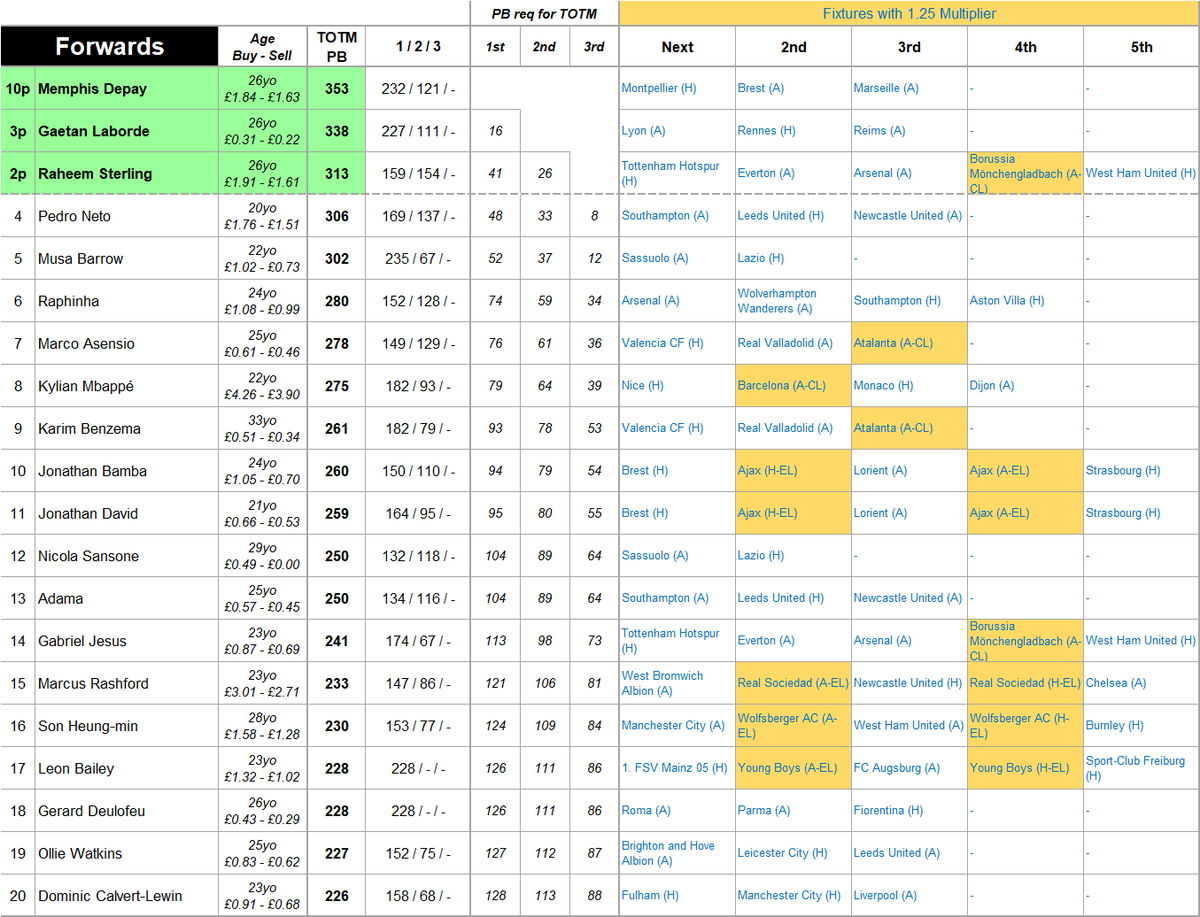The height and width of the screenshot is (917, 1200).
Task: Open Montpellier (H) fixture link
Action: point(657,89)
